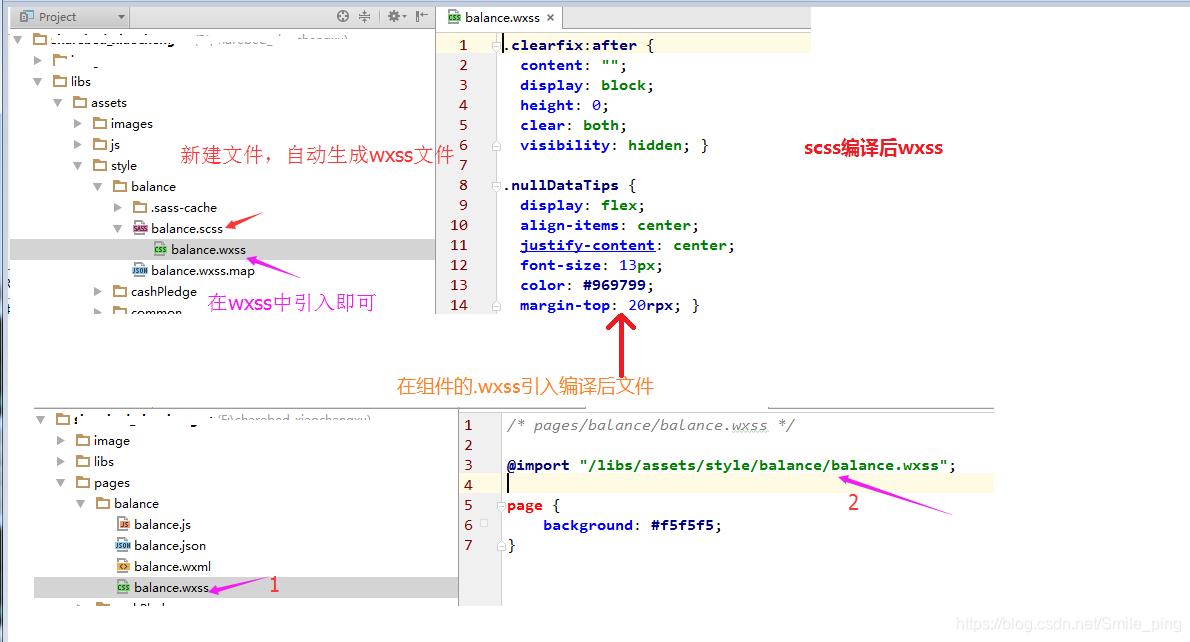Expand the js folder
1190x642 pixels.
click(77, 144)
